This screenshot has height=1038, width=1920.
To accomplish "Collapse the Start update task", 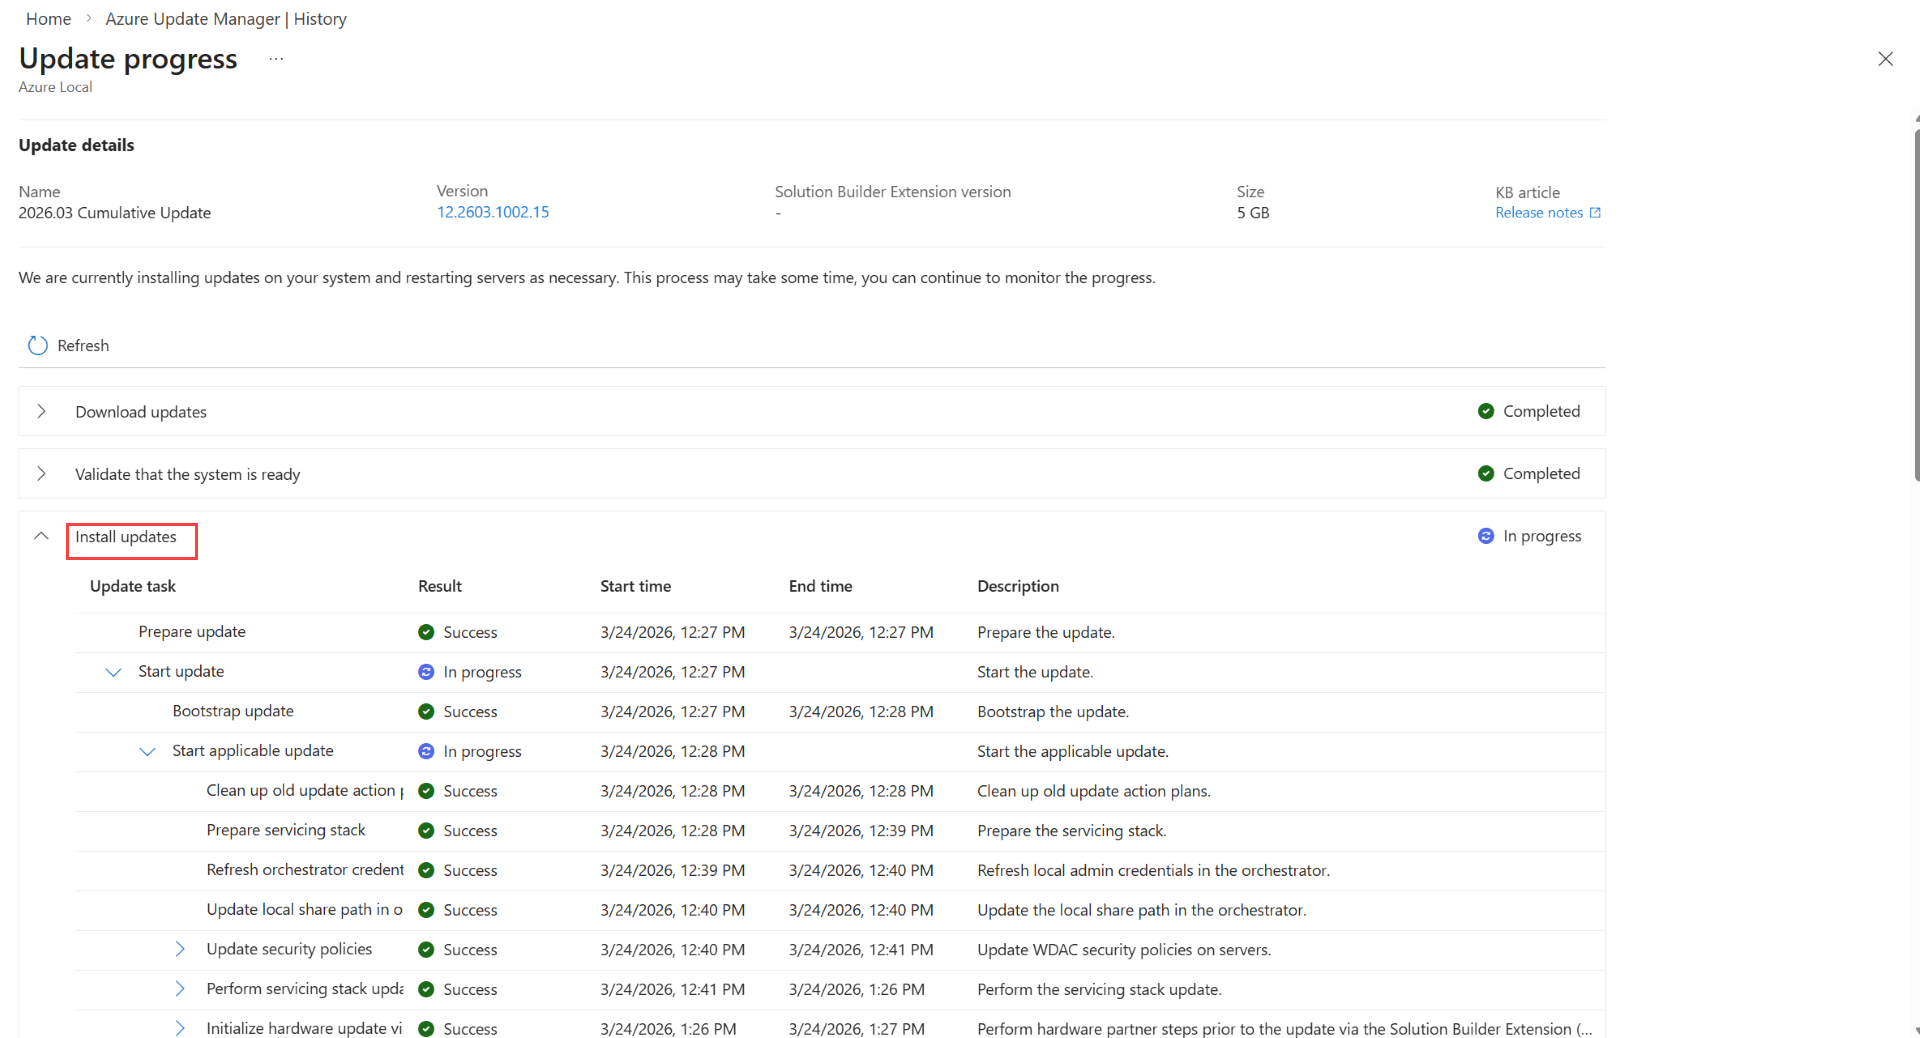I will 113,672.
